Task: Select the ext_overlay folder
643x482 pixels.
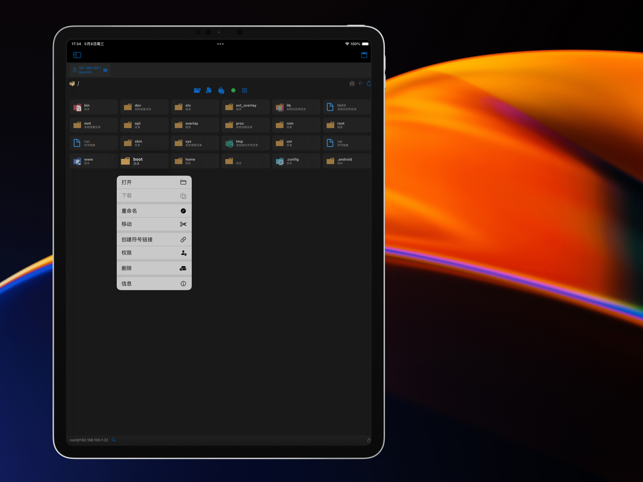Action: (246, 107)
